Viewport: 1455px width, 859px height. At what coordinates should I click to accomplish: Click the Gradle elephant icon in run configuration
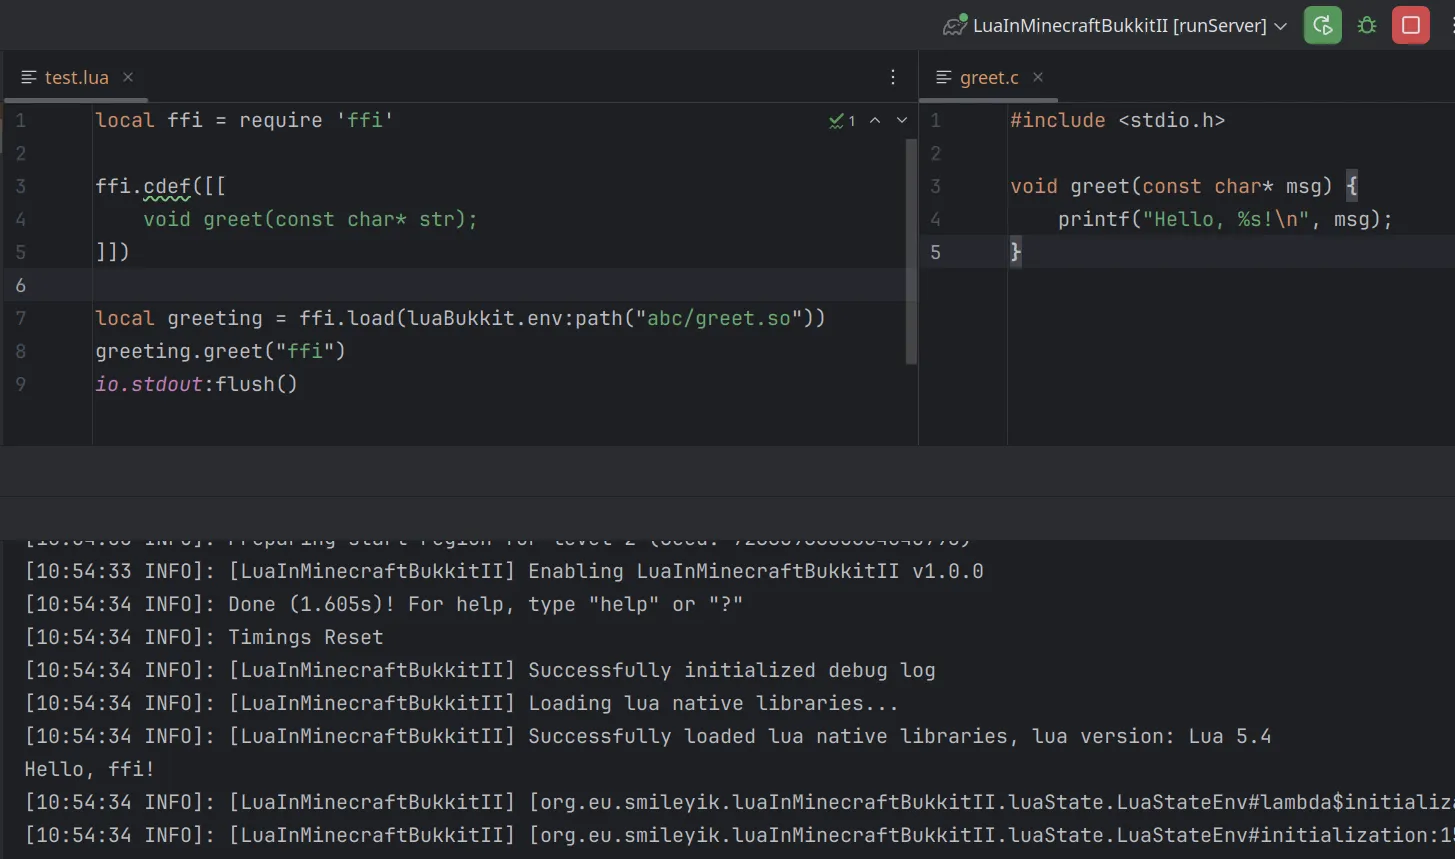(x=955, y=25)
